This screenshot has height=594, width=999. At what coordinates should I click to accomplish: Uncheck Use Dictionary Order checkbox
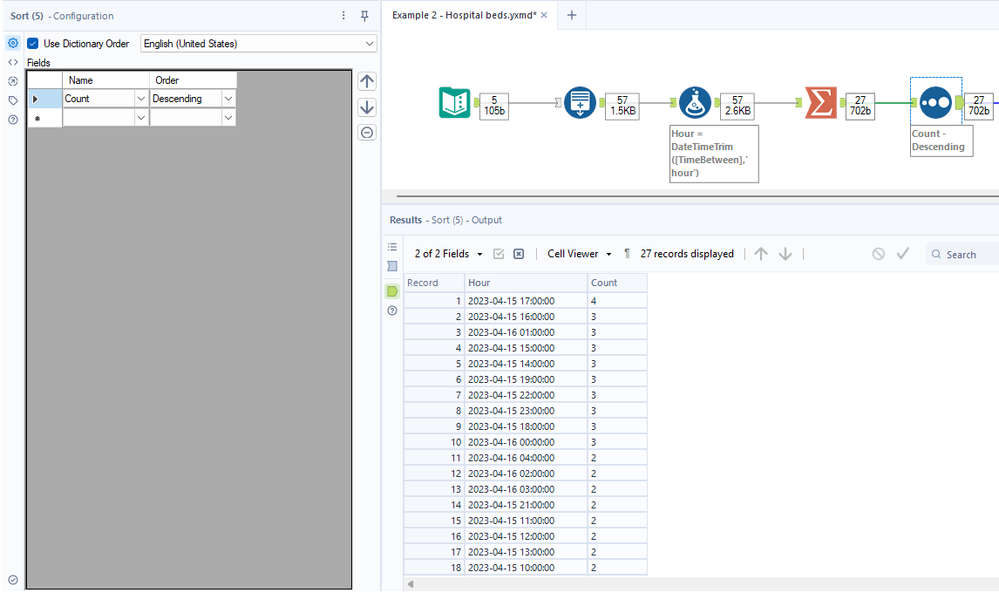click(33, 44)
